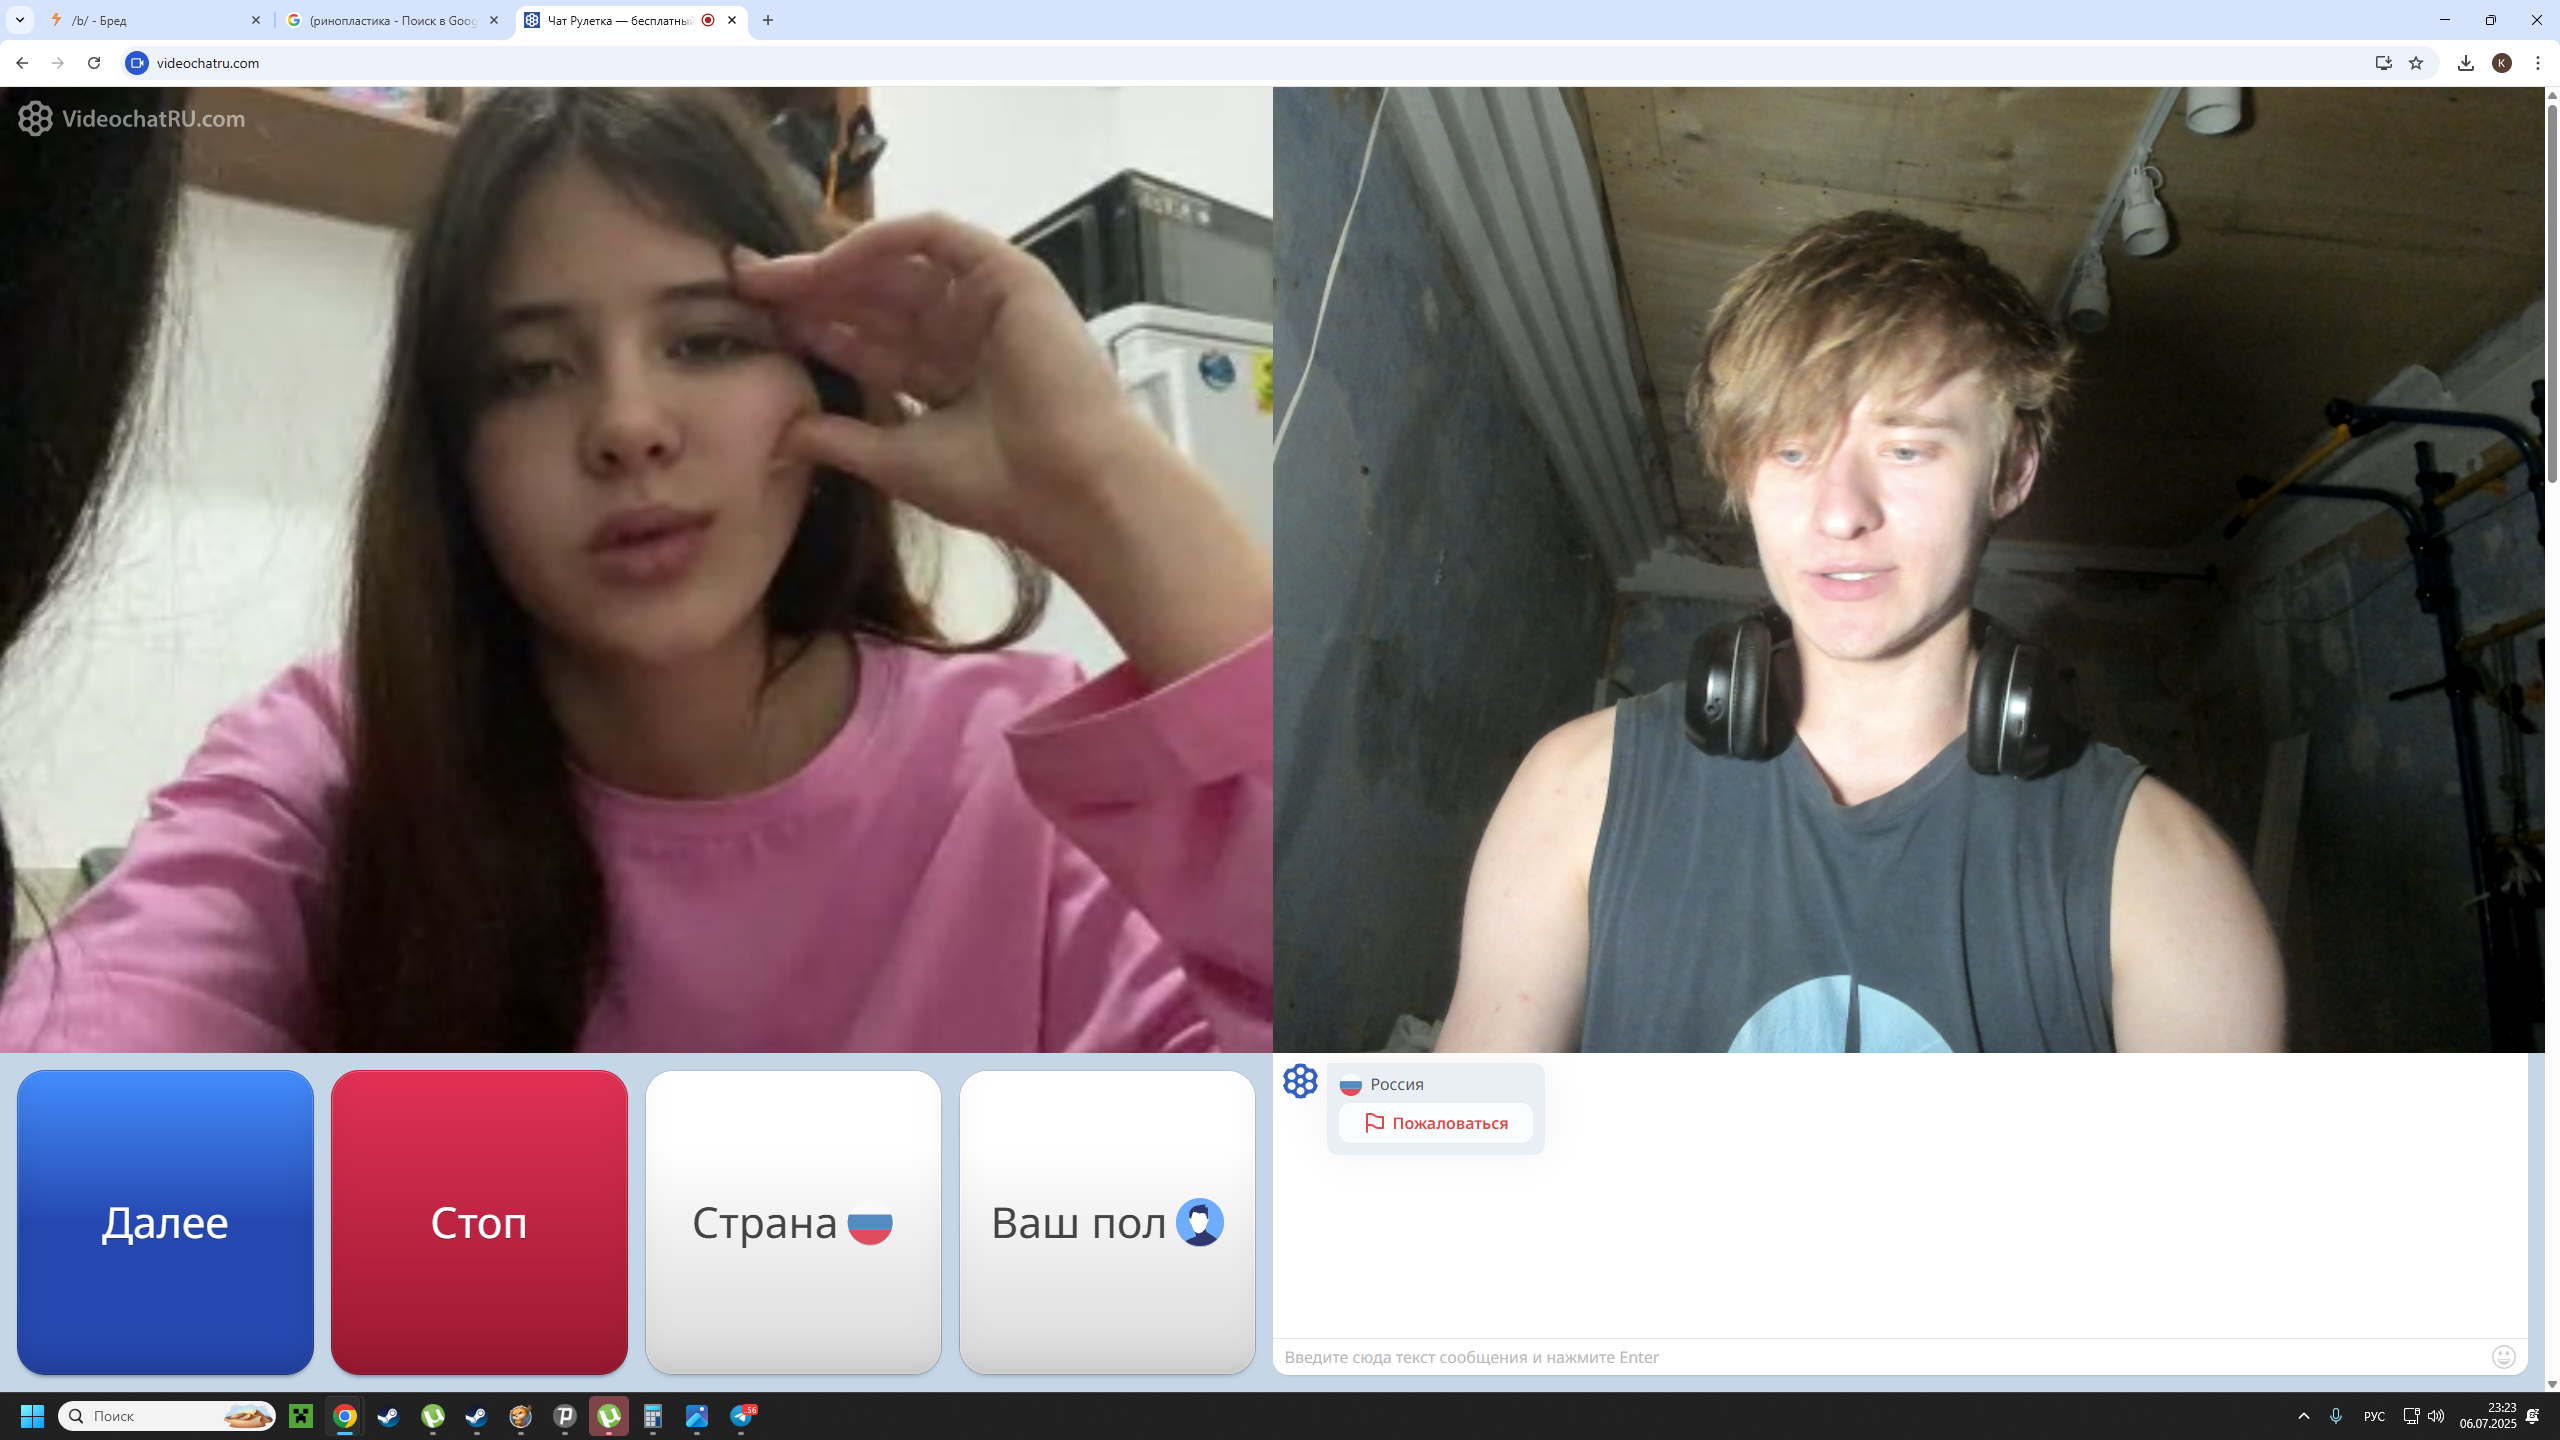Click the install app icon in address bar
This screenshot has height=1440, width=2560.
[x=2384, y=63]
